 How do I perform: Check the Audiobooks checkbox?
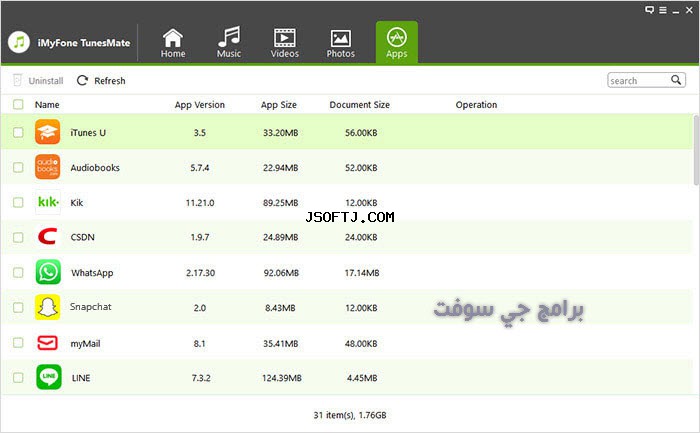point(18,167)
